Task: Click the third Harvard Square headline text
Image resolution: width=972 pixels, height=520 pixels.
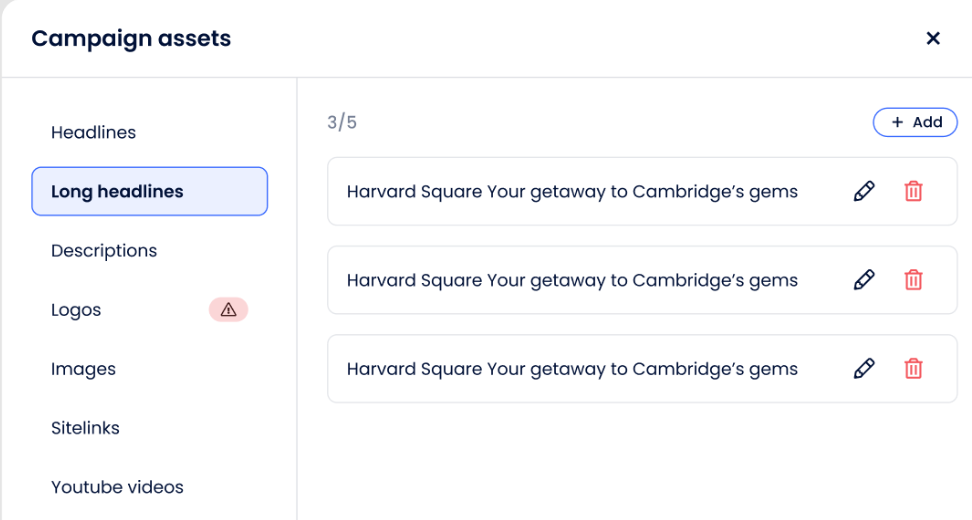Action: point(572,369)
